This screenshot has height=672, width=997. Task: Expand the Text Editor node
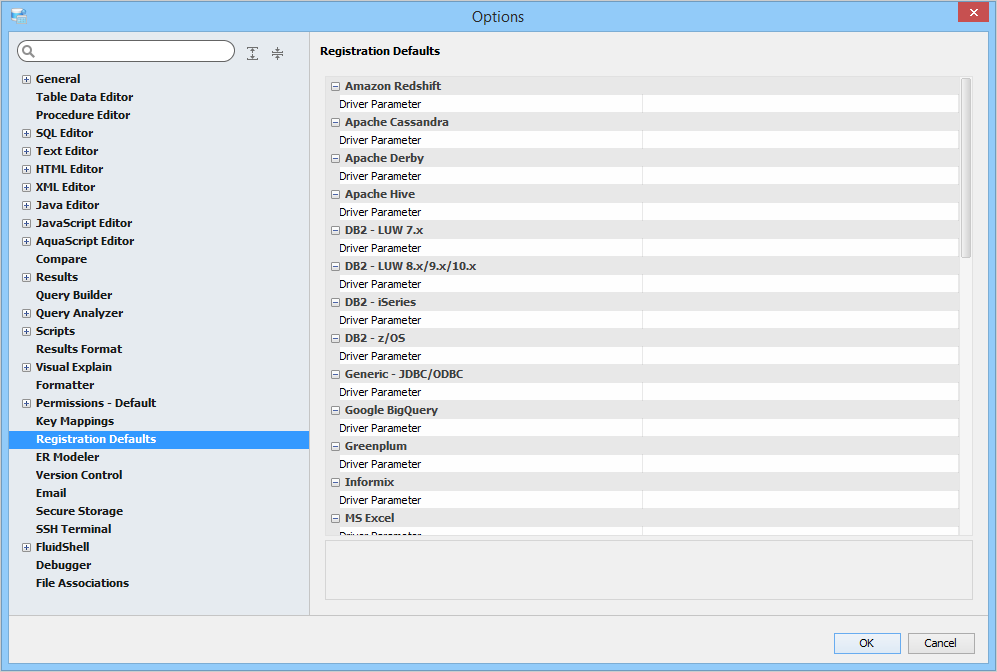[26, 151]
